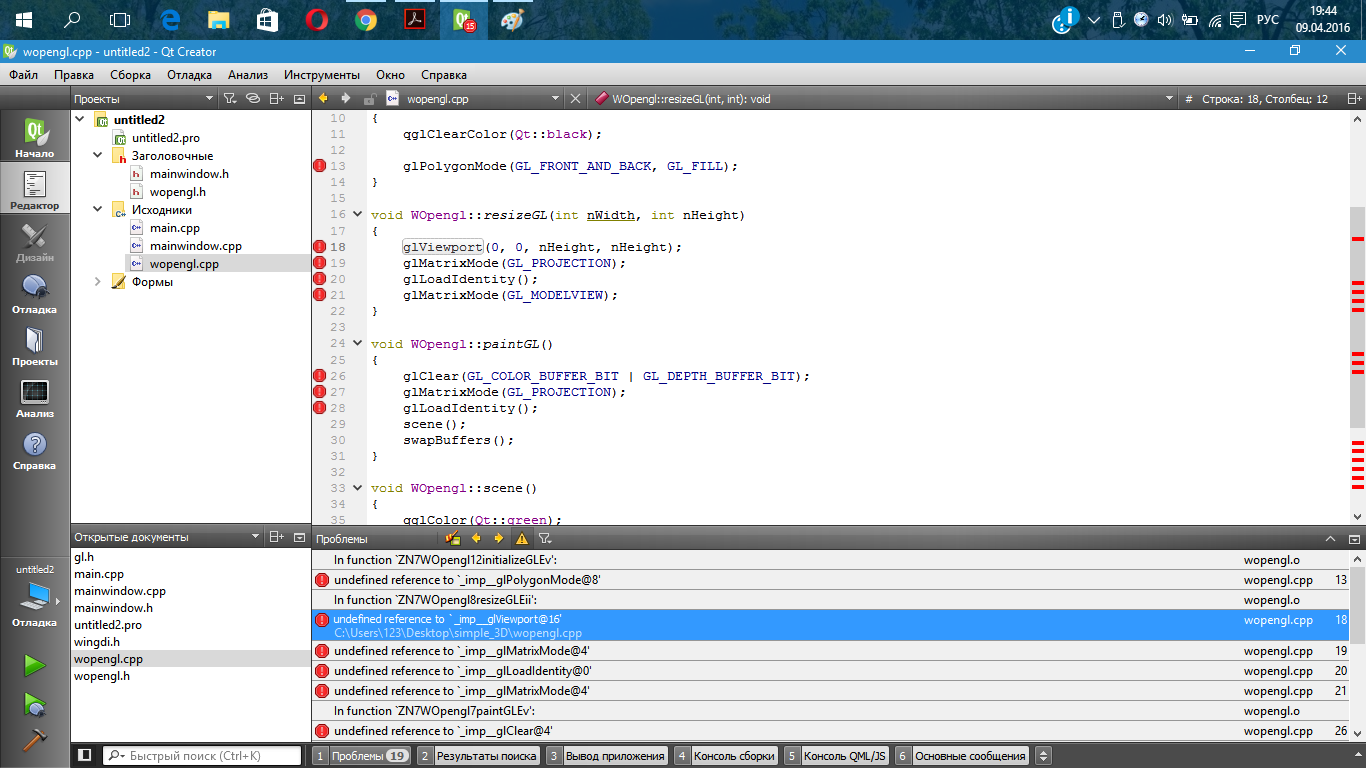This screenshot has width=1371, height=770.
Task: Open mainwindow.cpp in the project tree
Action: click(196, 246)
